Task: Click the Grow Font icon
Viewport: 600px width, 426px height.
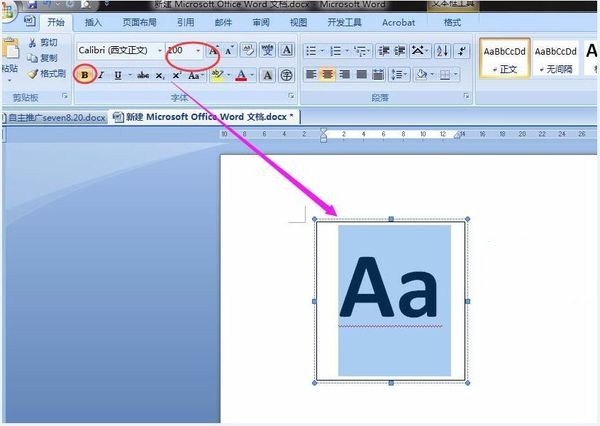Action: tap(213, 50)
